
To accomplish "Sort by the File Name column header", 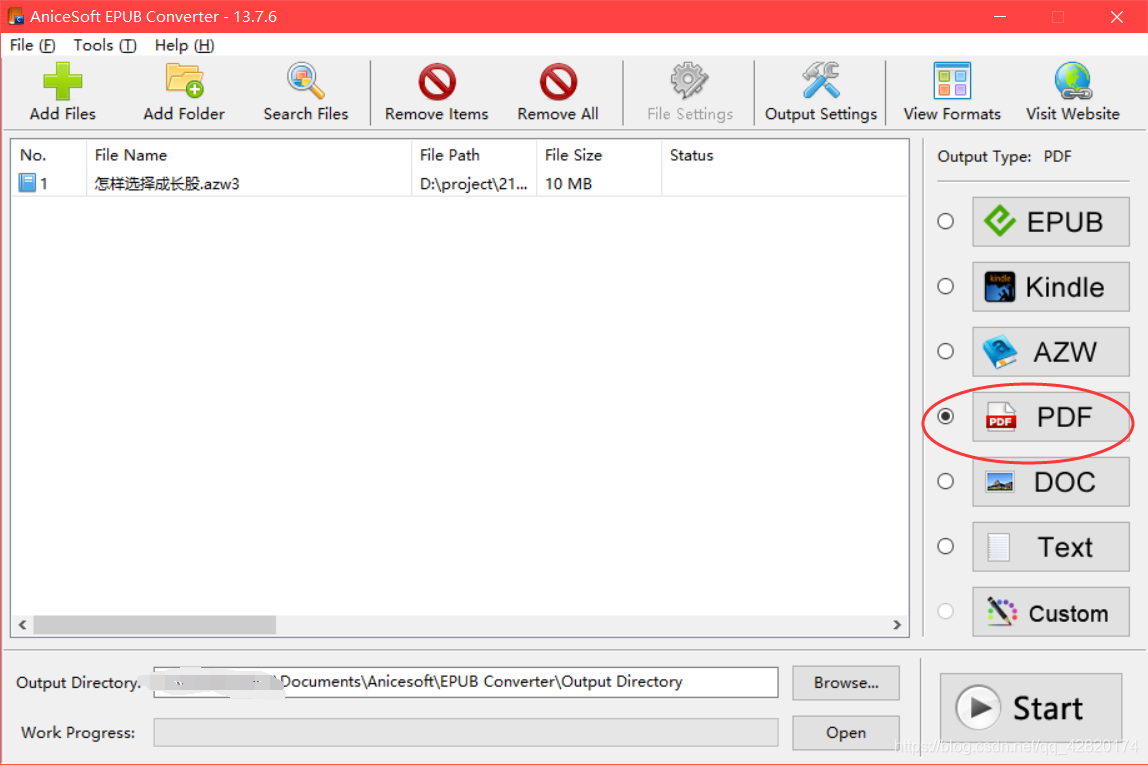I will [249, 155].
